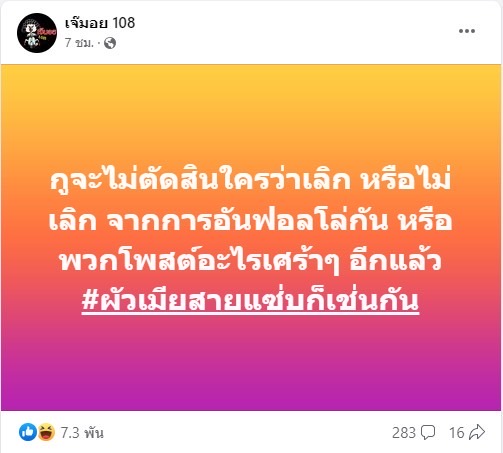Open the เจ๊มอย 108 page name link
This screenshot has width=503, height=453.
[x=100, y=22]
